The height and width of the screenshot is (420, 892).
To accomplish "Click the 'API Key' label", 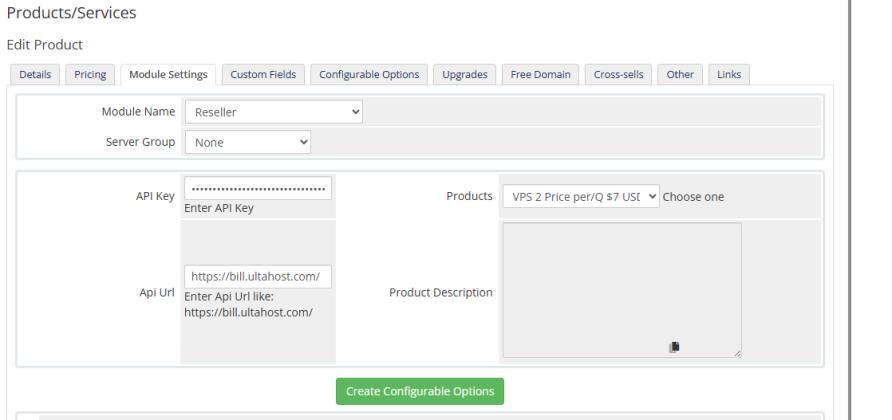I will tap(155, 196).
